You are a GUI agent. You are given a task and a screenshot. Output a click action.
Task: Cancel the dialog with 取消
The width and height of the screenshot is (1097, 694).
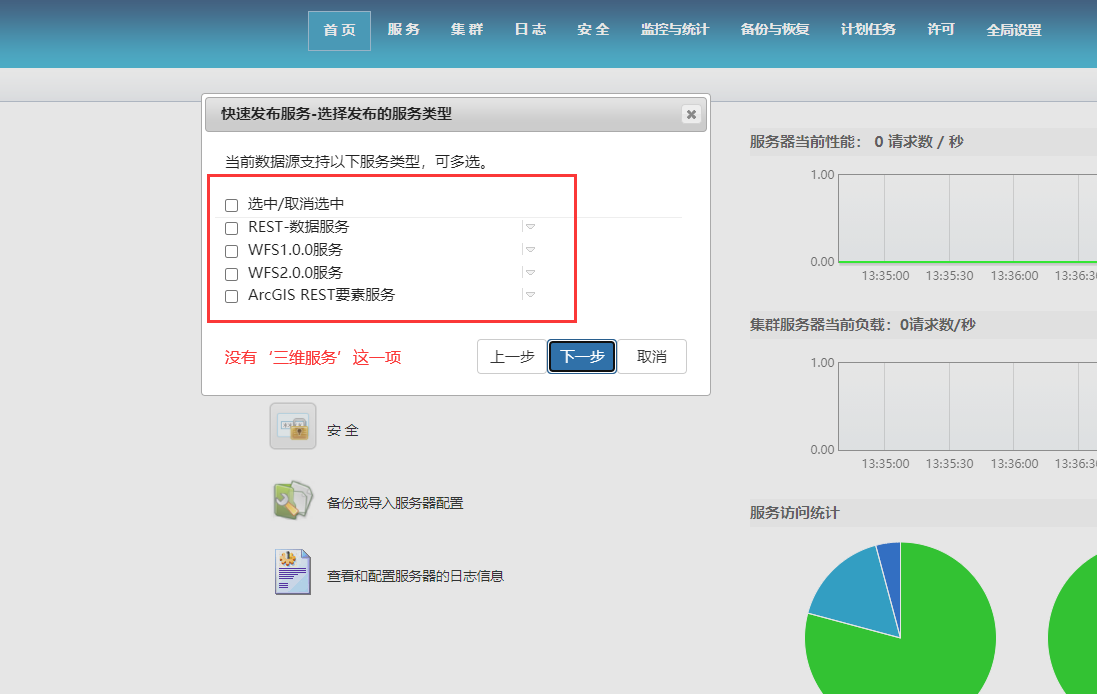point(652,357)
